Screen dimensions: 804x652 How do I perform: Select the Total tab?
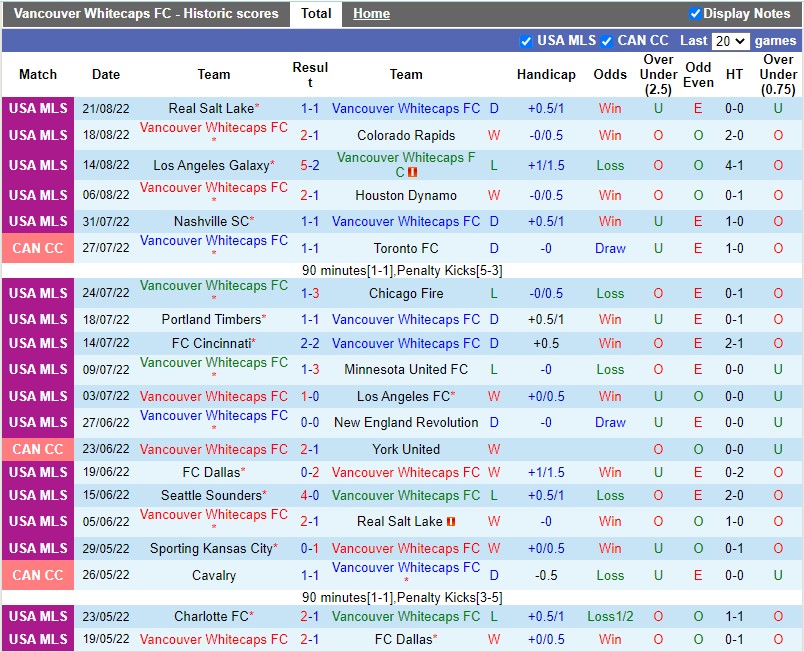point(317,14)
